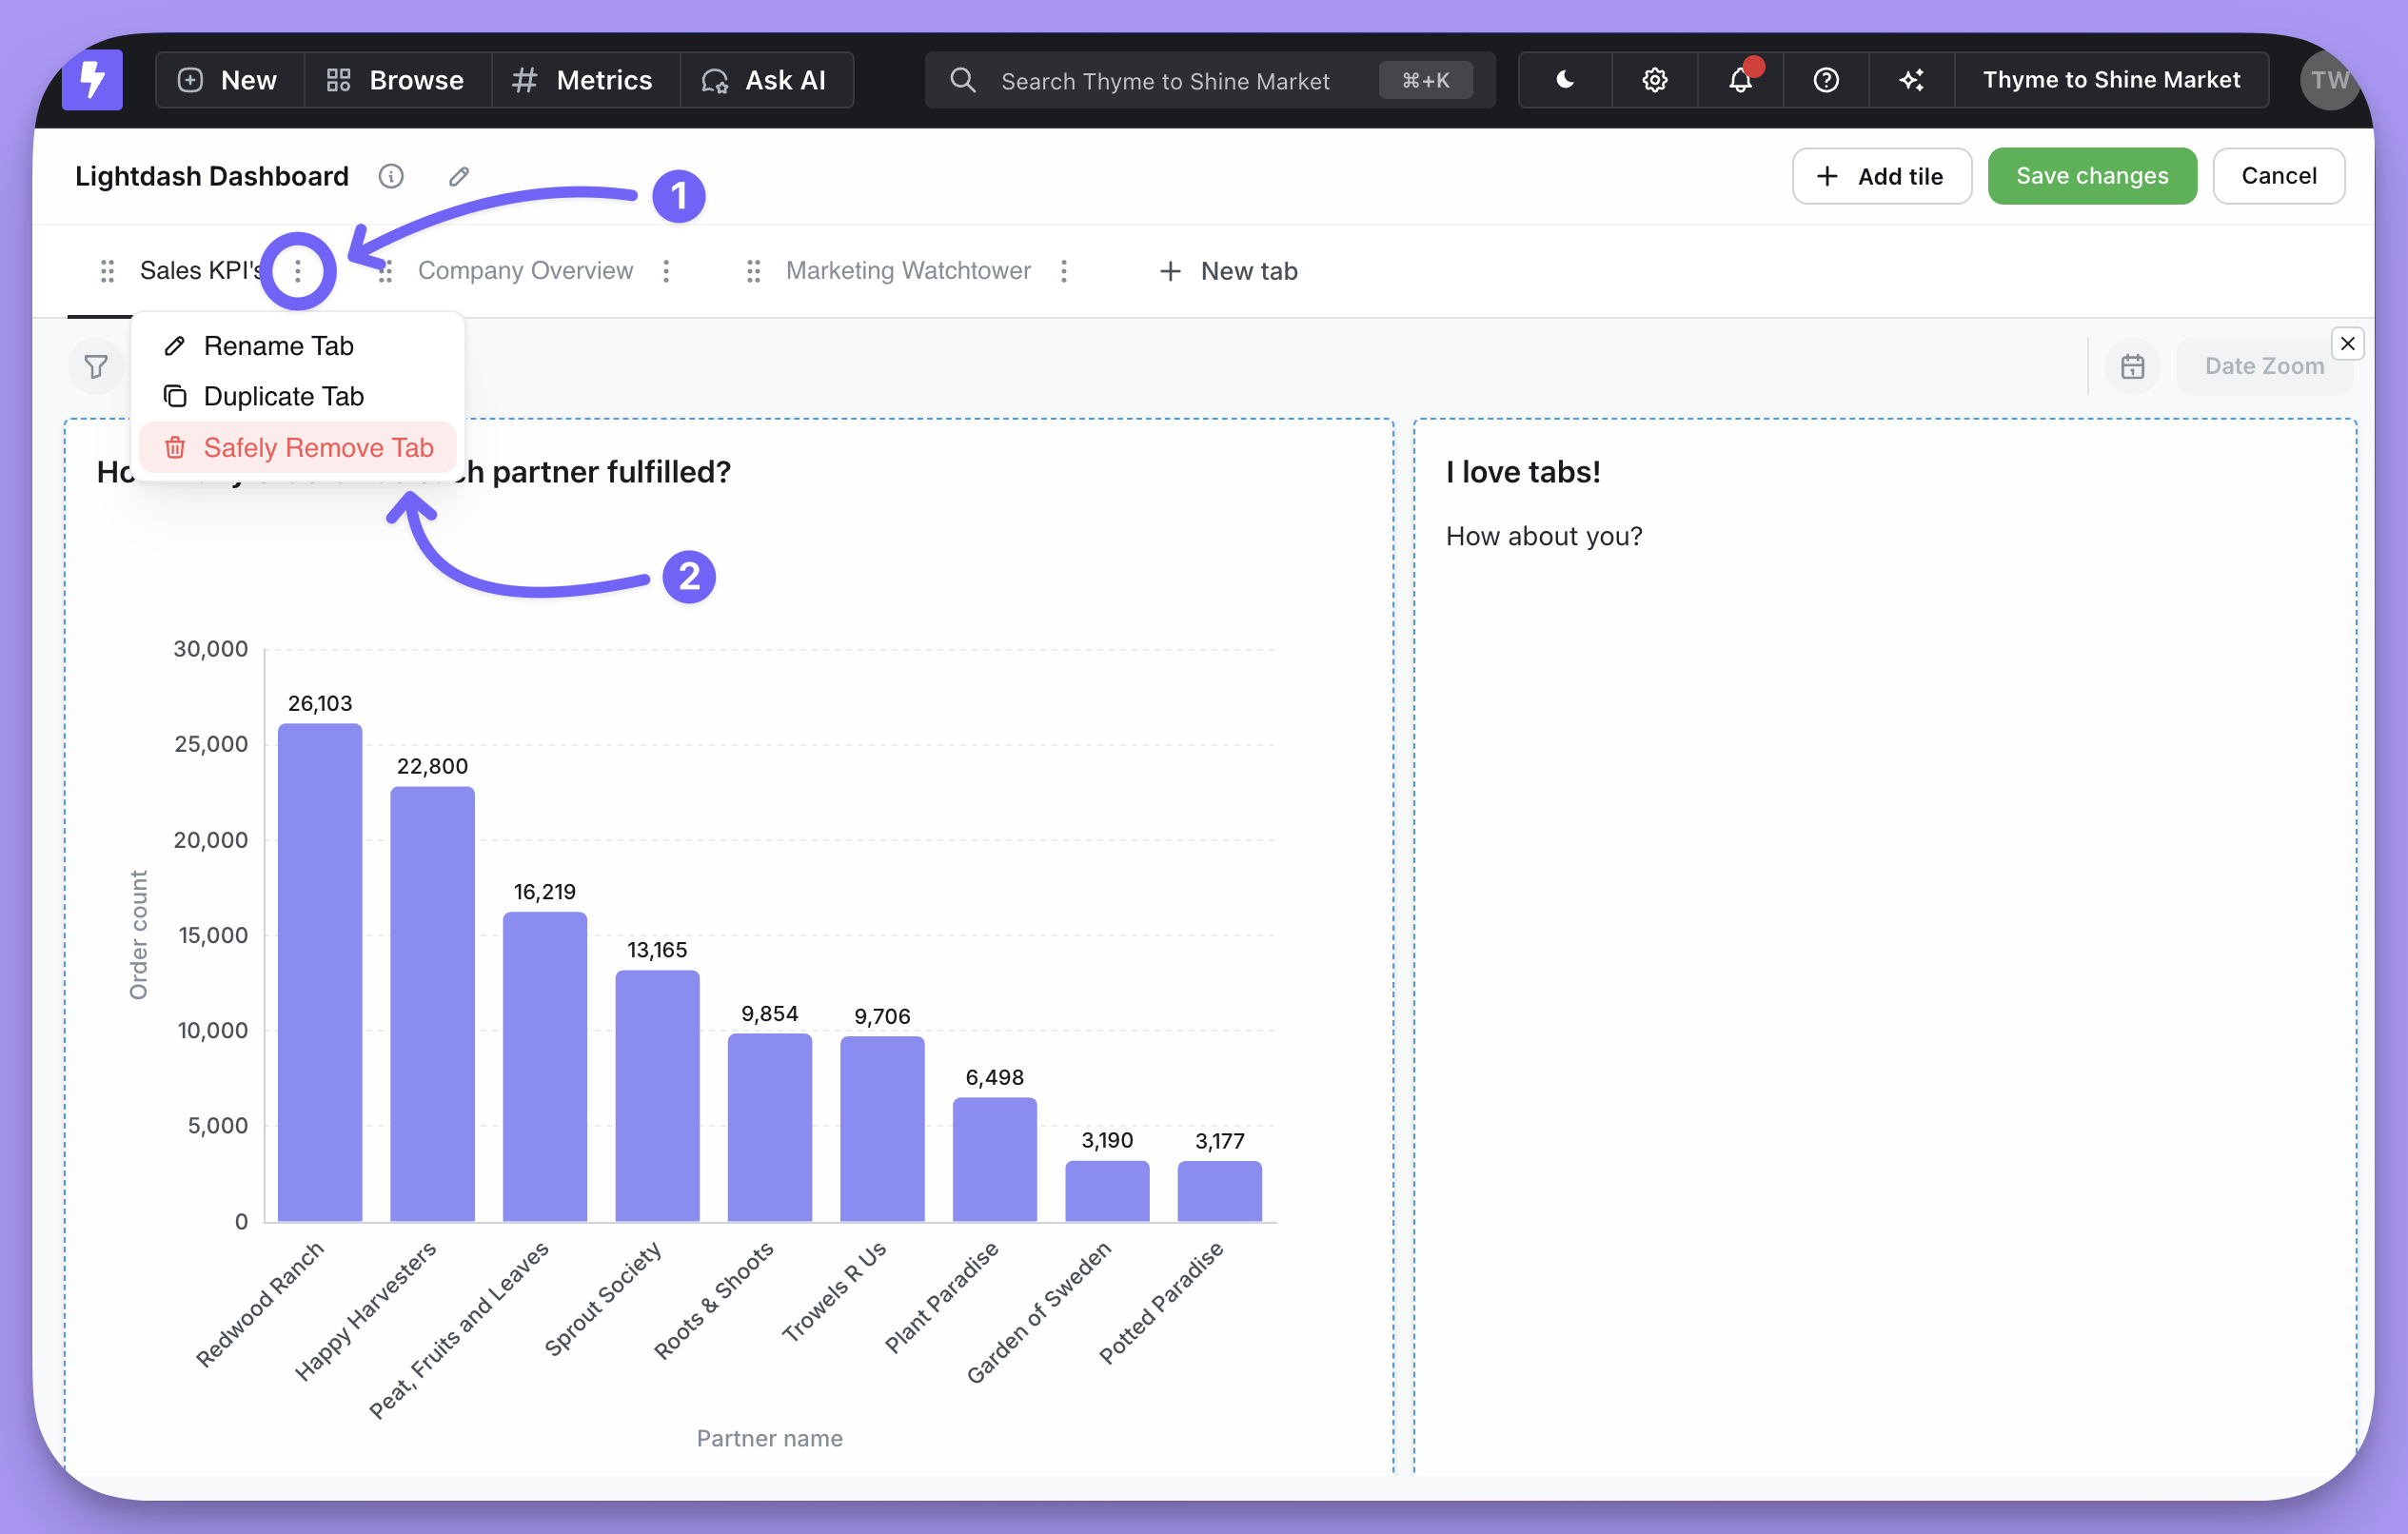Edit dashboard title with pencil icon

click(459, 177)
